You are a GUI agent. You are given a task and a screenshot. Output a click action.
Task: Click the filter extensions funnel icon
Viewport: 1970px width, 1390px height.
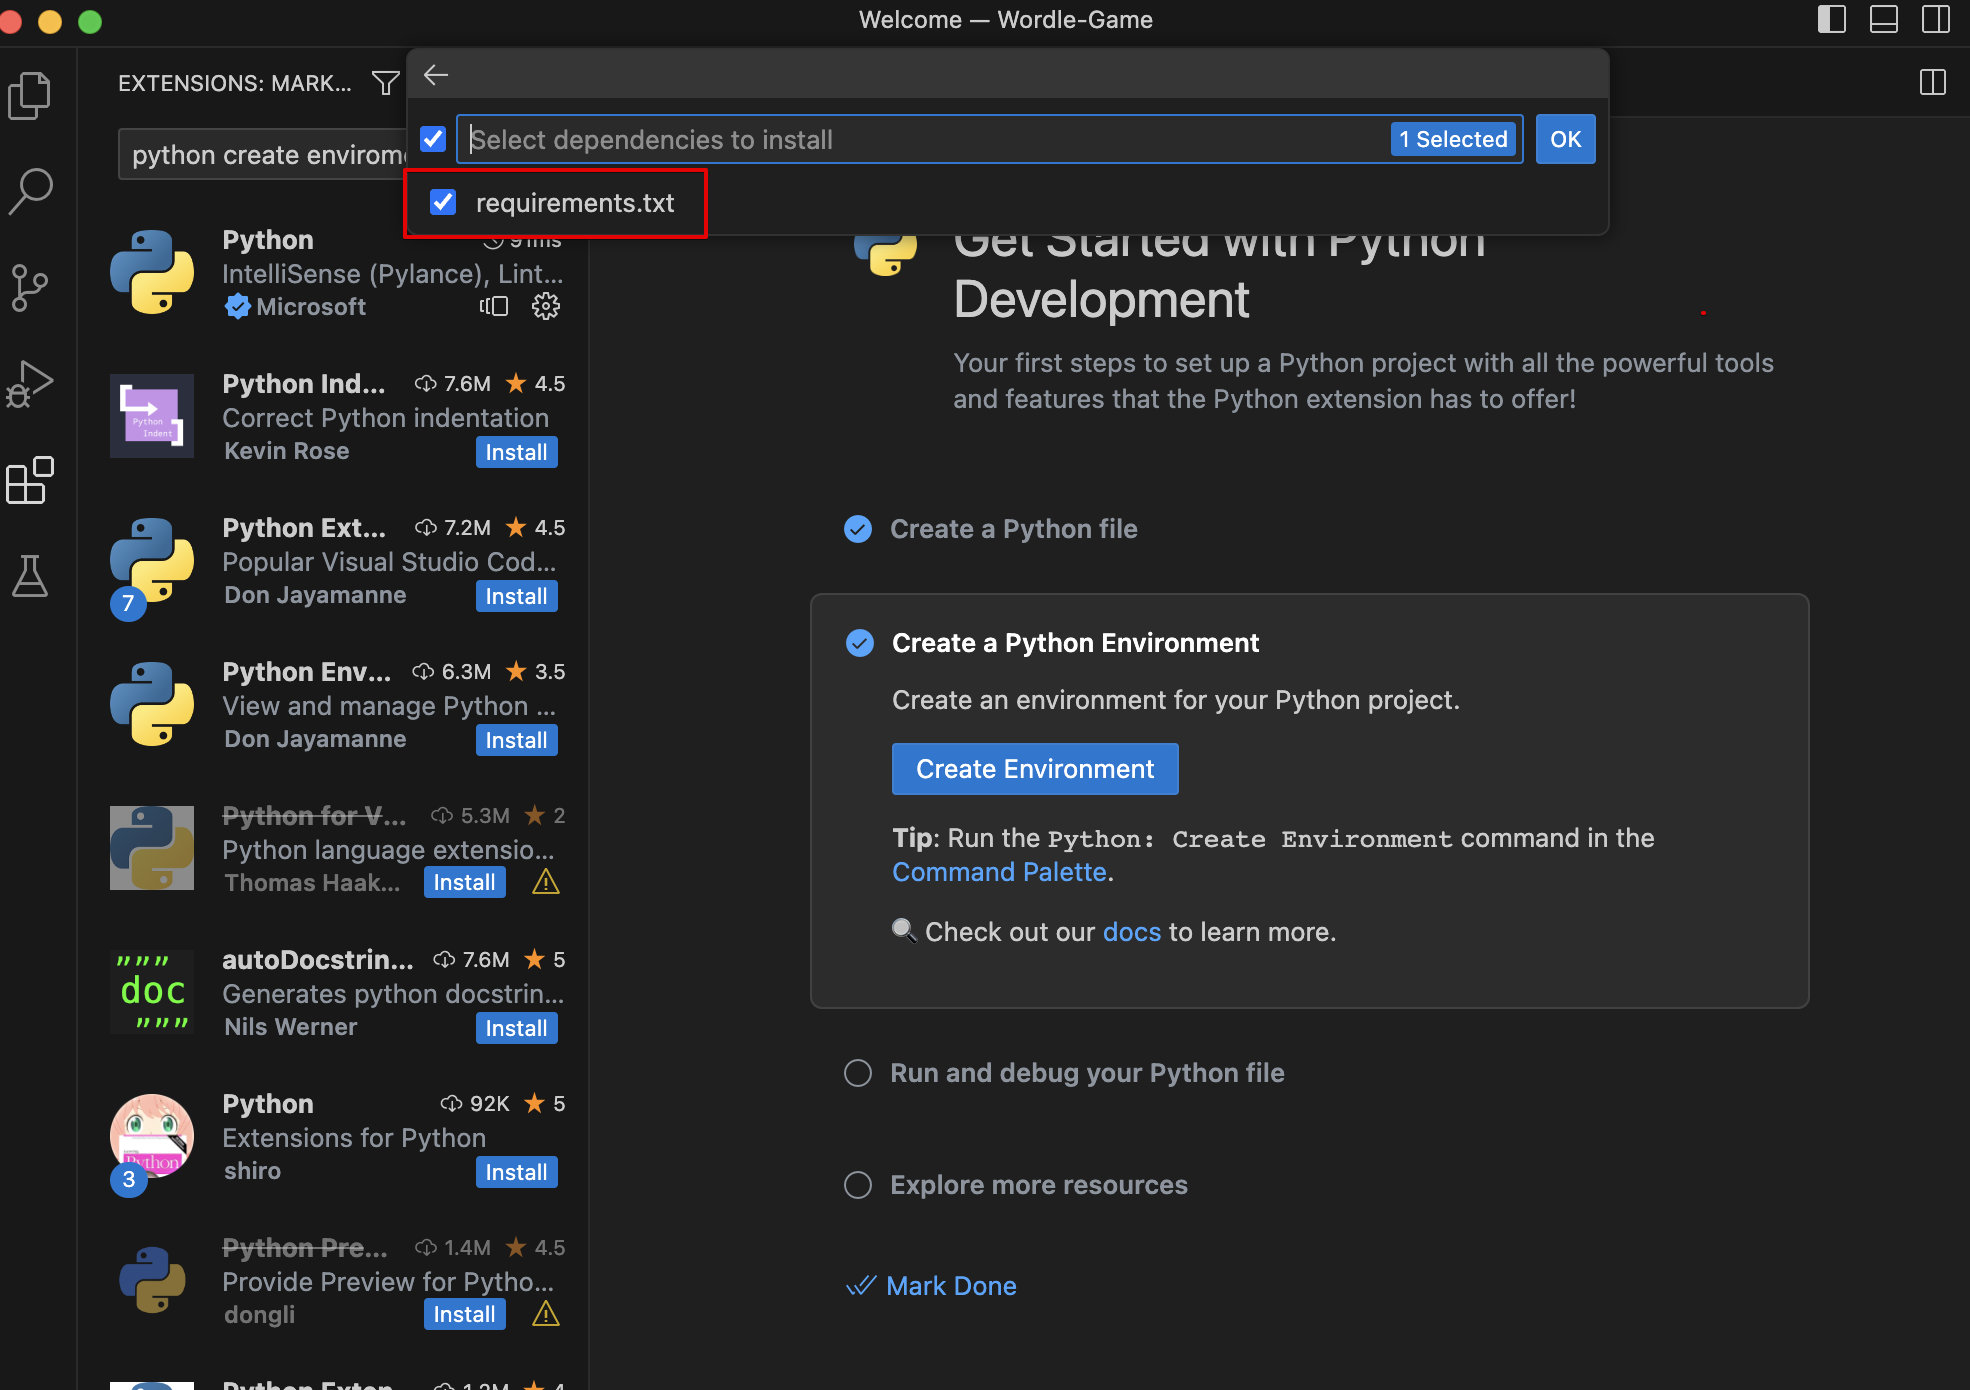(x=385, y=83)
